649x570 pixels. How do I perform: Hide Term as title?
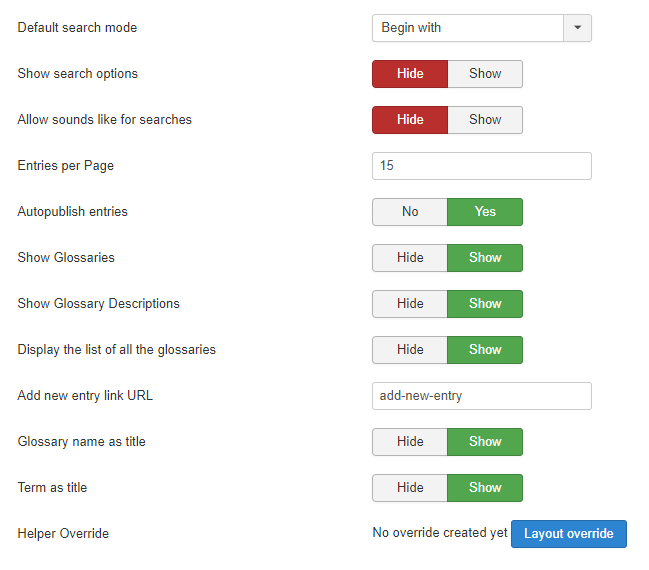[410, 488]
